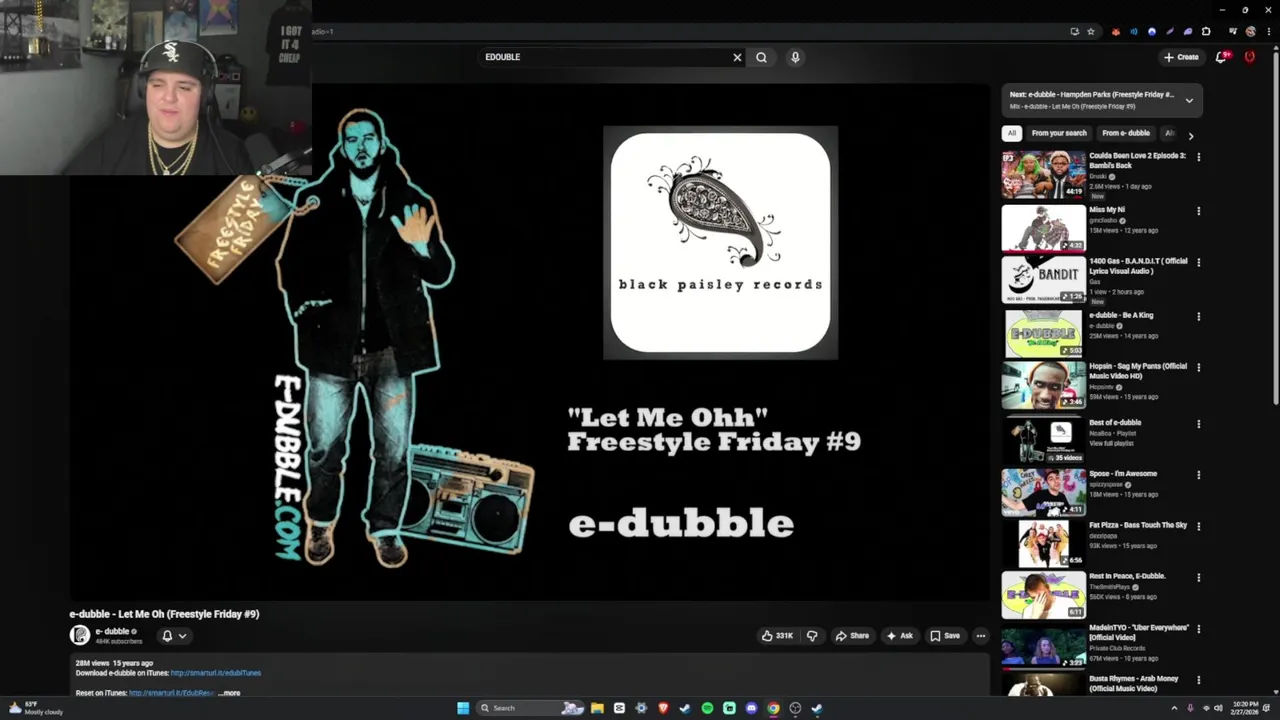Open options for Miss My Ni video
The width and height of the screenshot is (1280, 720).
pos(1198,211)
